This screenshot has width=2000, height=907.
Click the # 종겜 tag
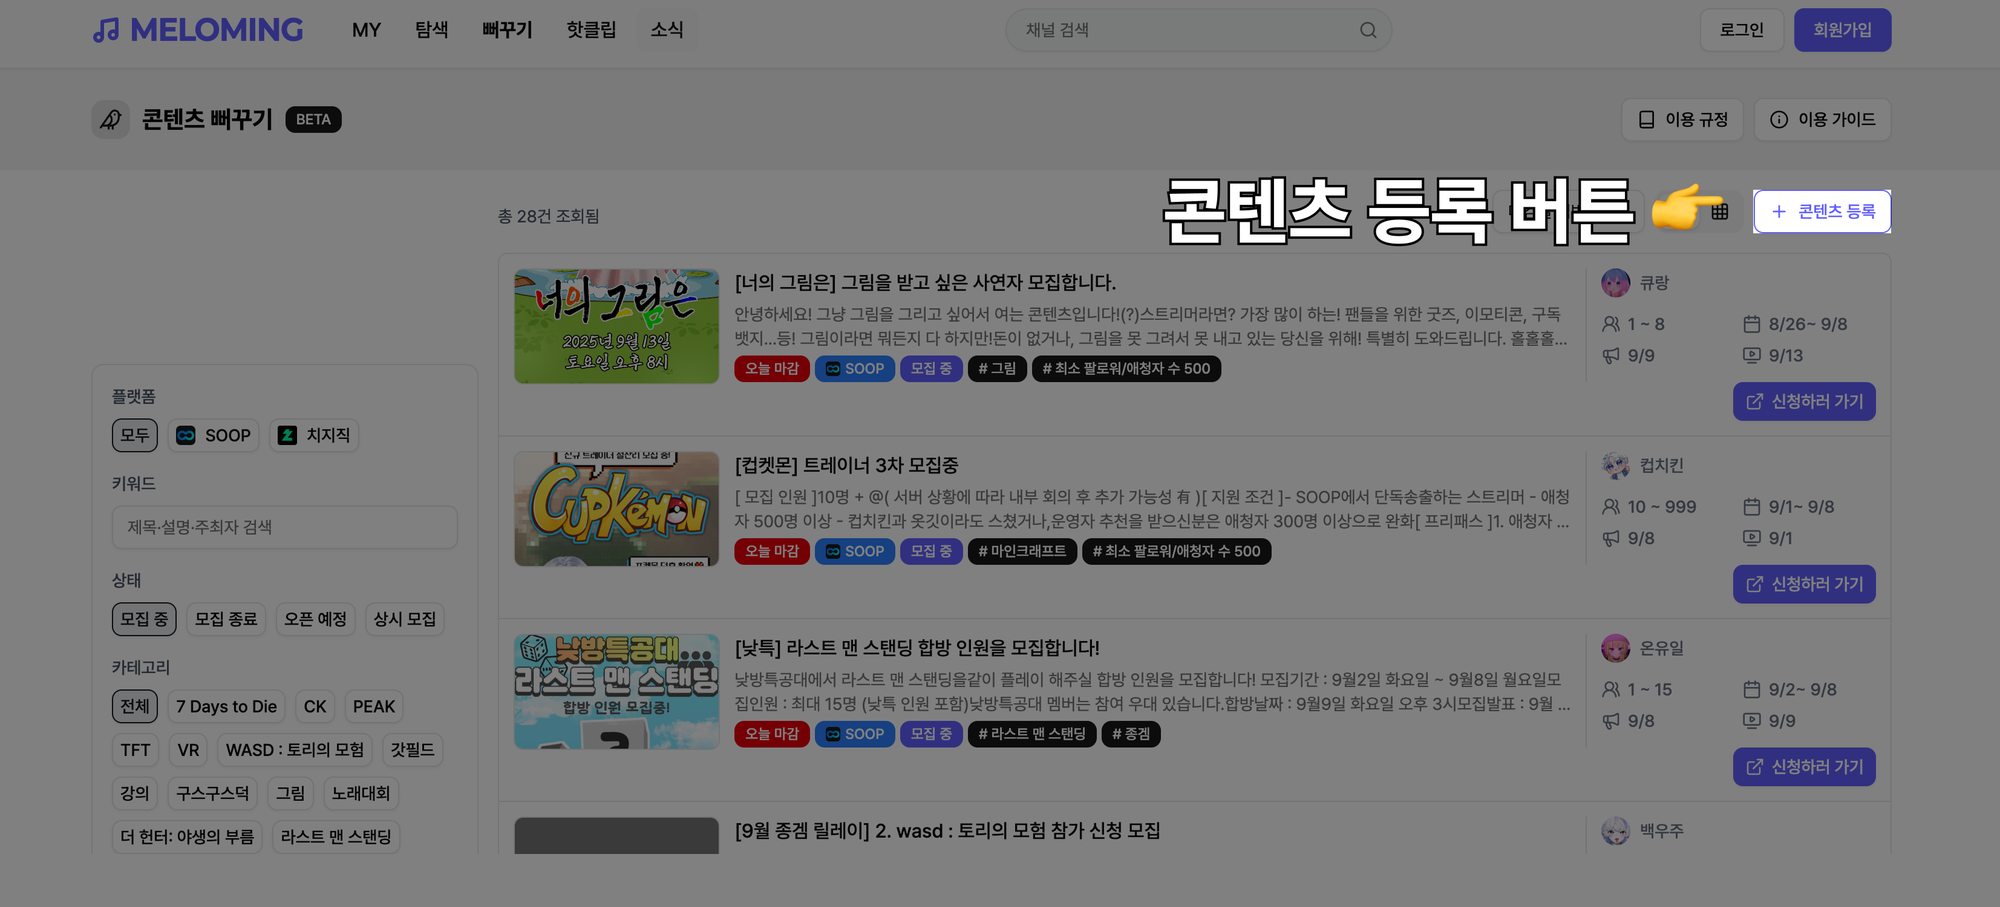click(x=1131, y=734)
